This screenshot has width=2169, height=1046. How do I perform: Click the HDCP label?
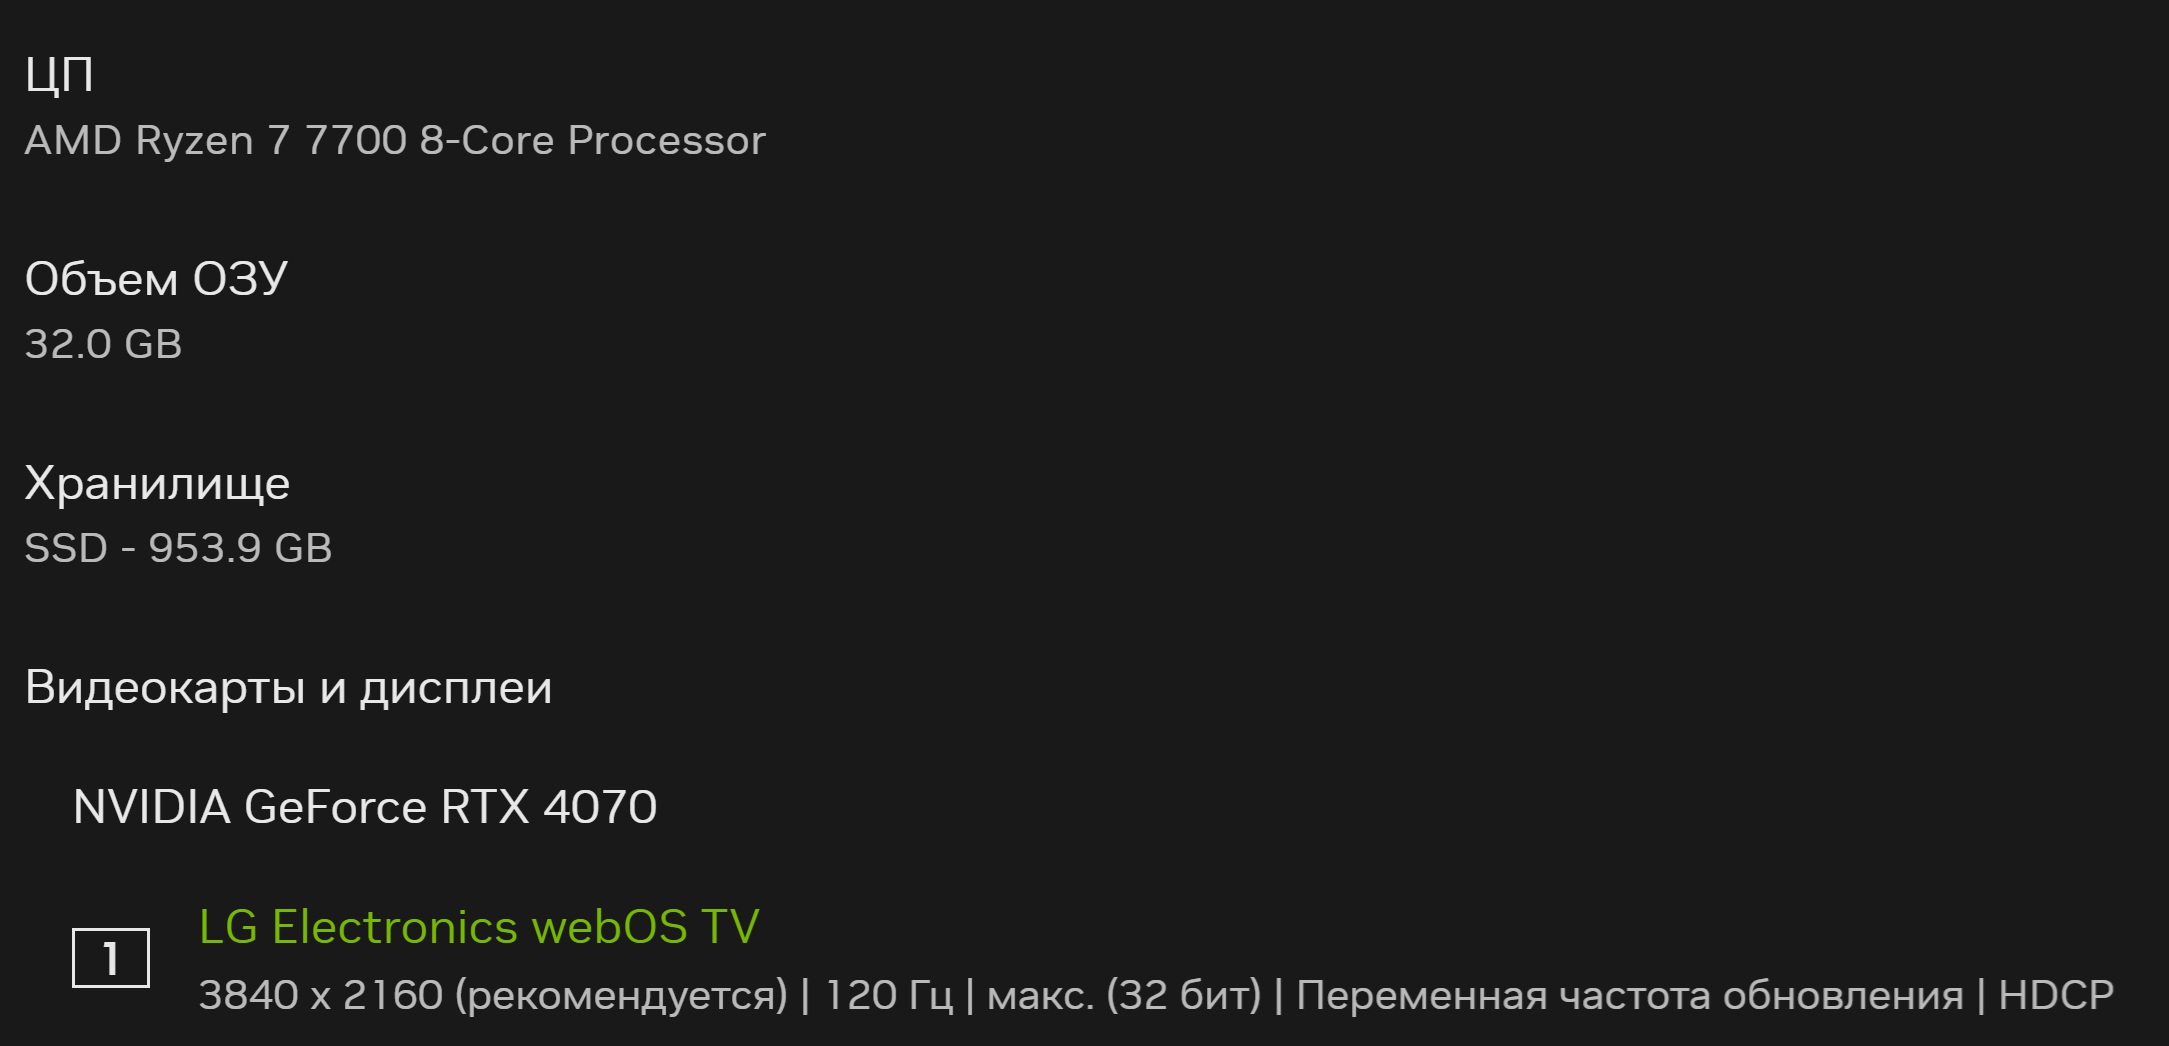[2056, 995]
